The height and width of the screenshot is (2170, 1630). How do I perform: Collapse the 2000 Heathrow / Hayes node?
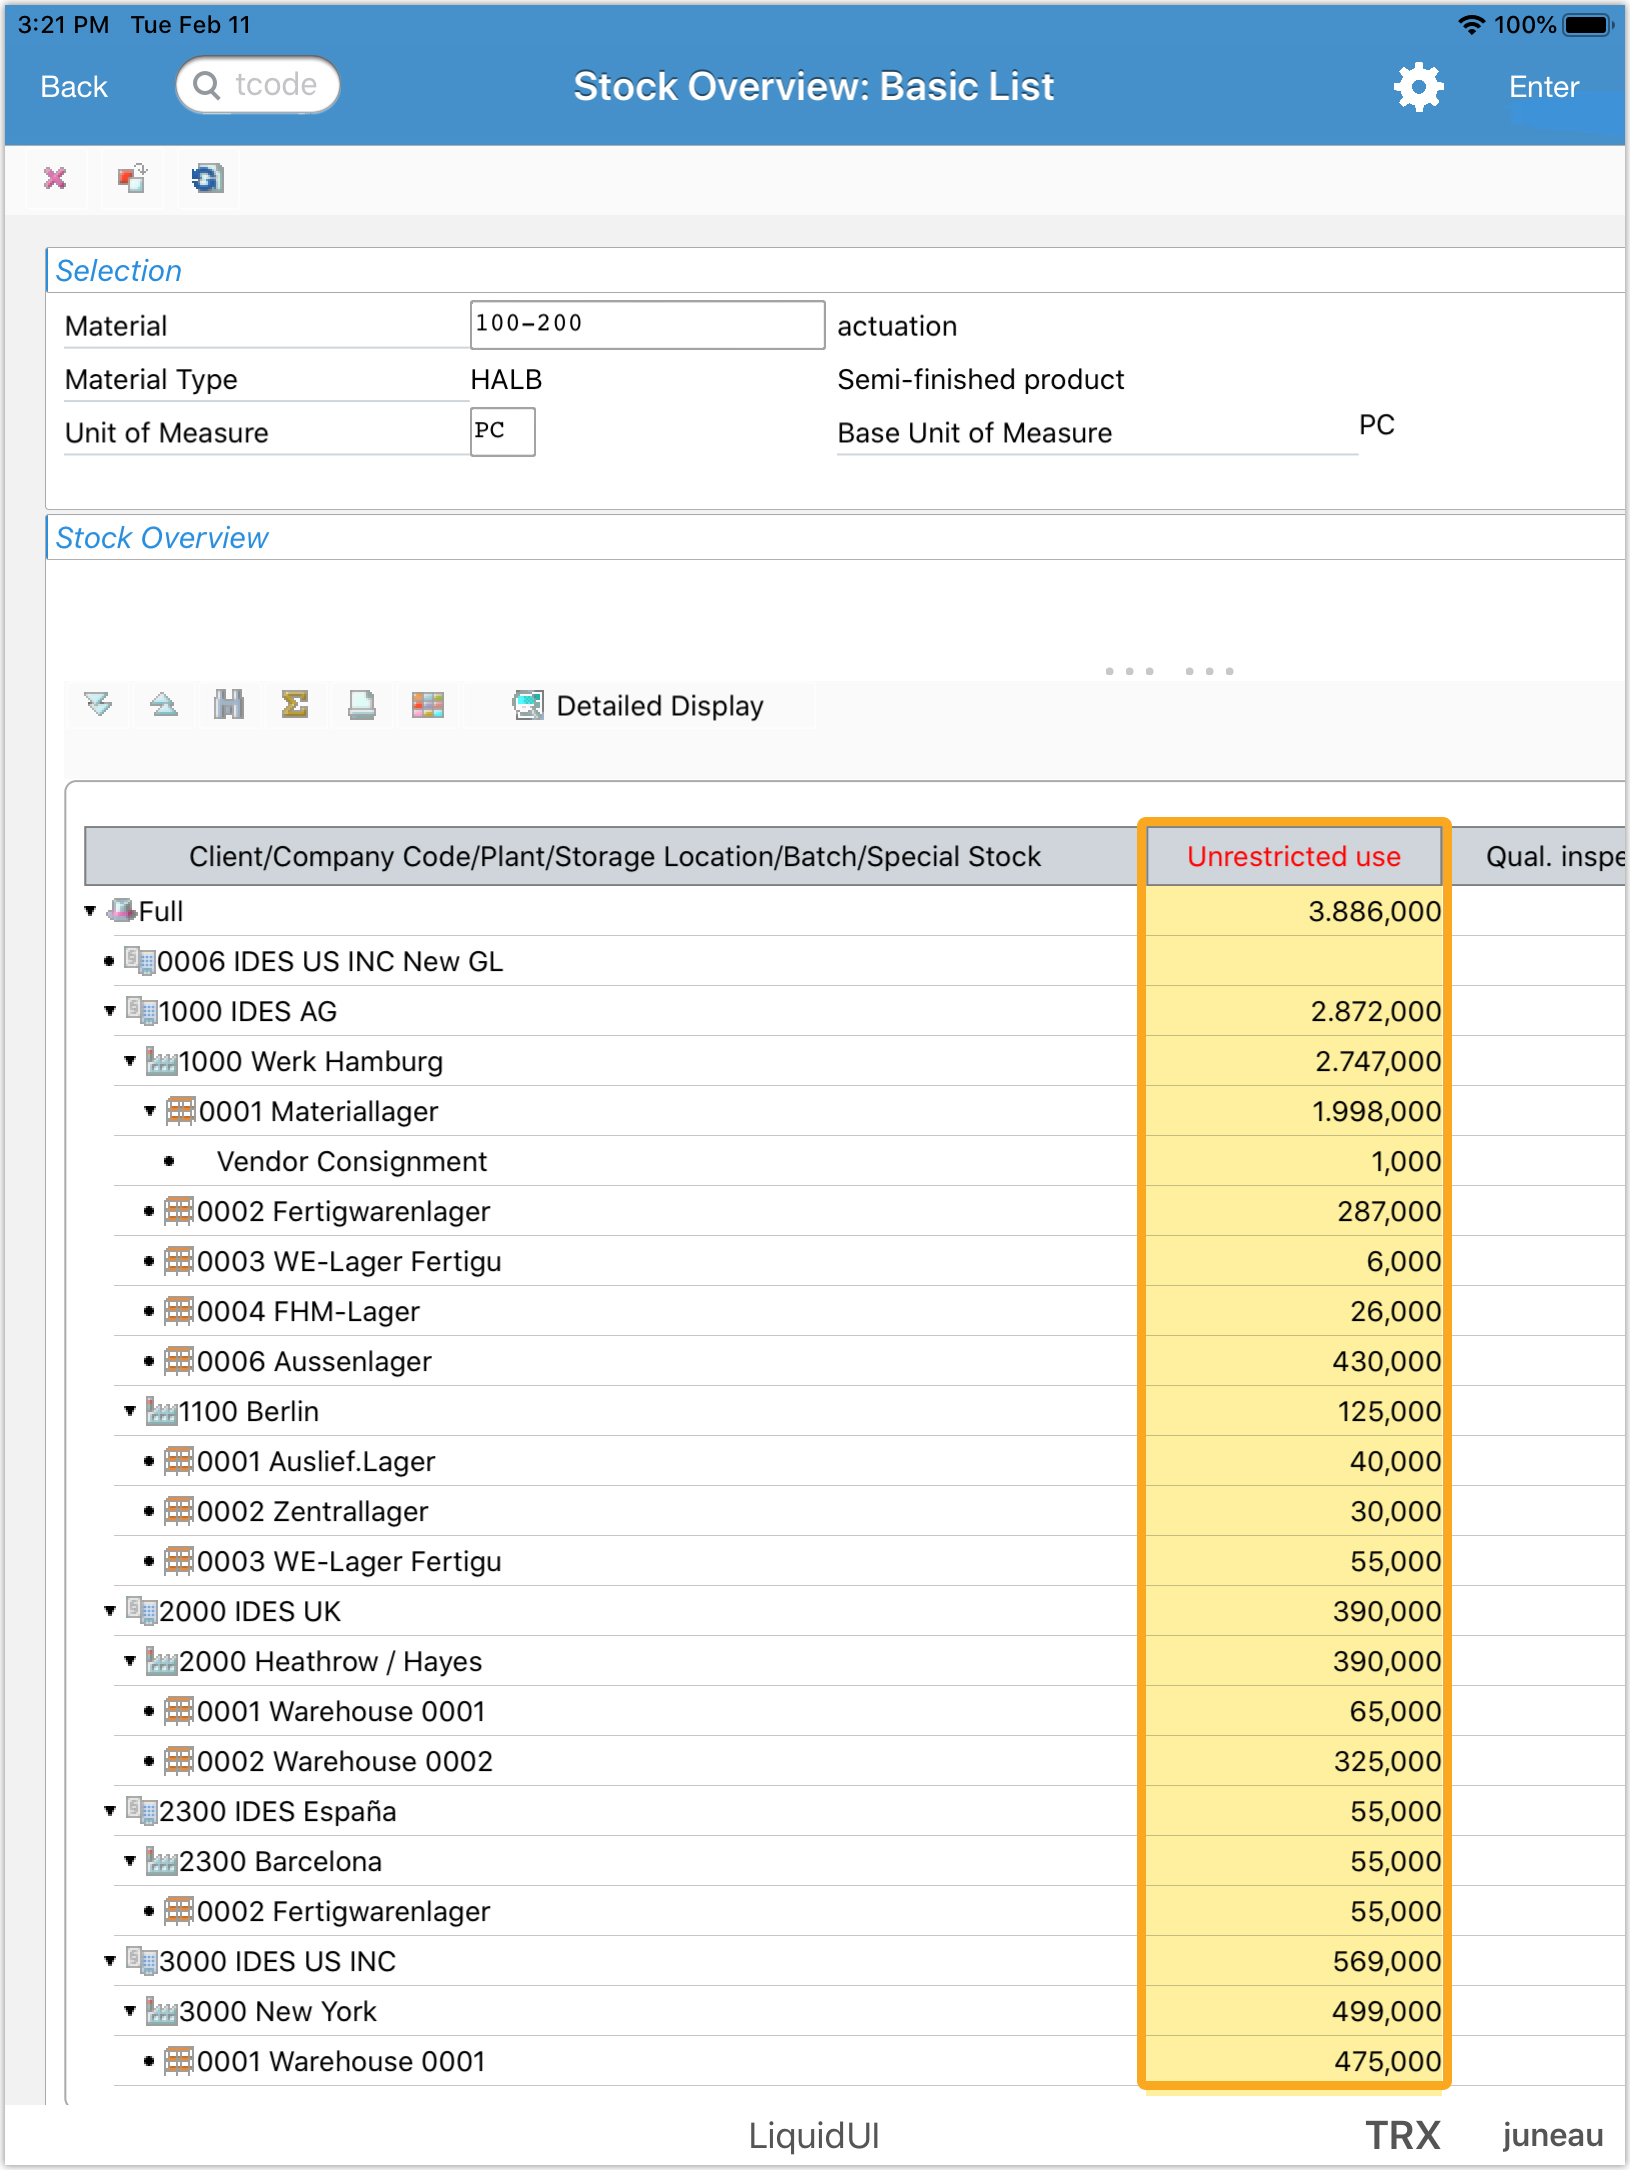point(130,1661)
